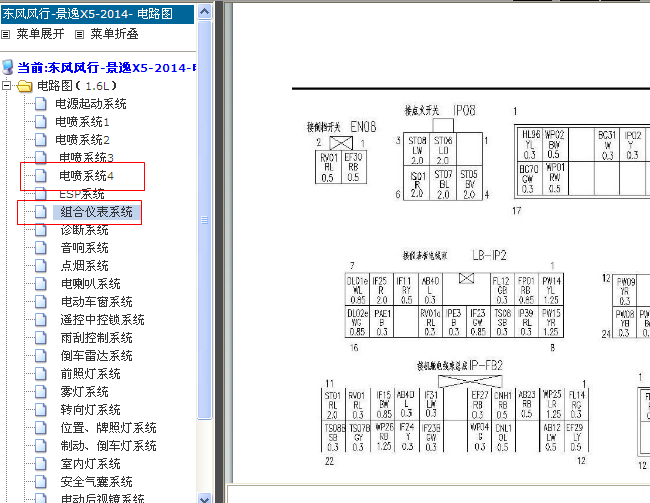This screenshot has height=503, width=650.
Task: Open the 转向灯系统 diagram
Action: [90, 410]
